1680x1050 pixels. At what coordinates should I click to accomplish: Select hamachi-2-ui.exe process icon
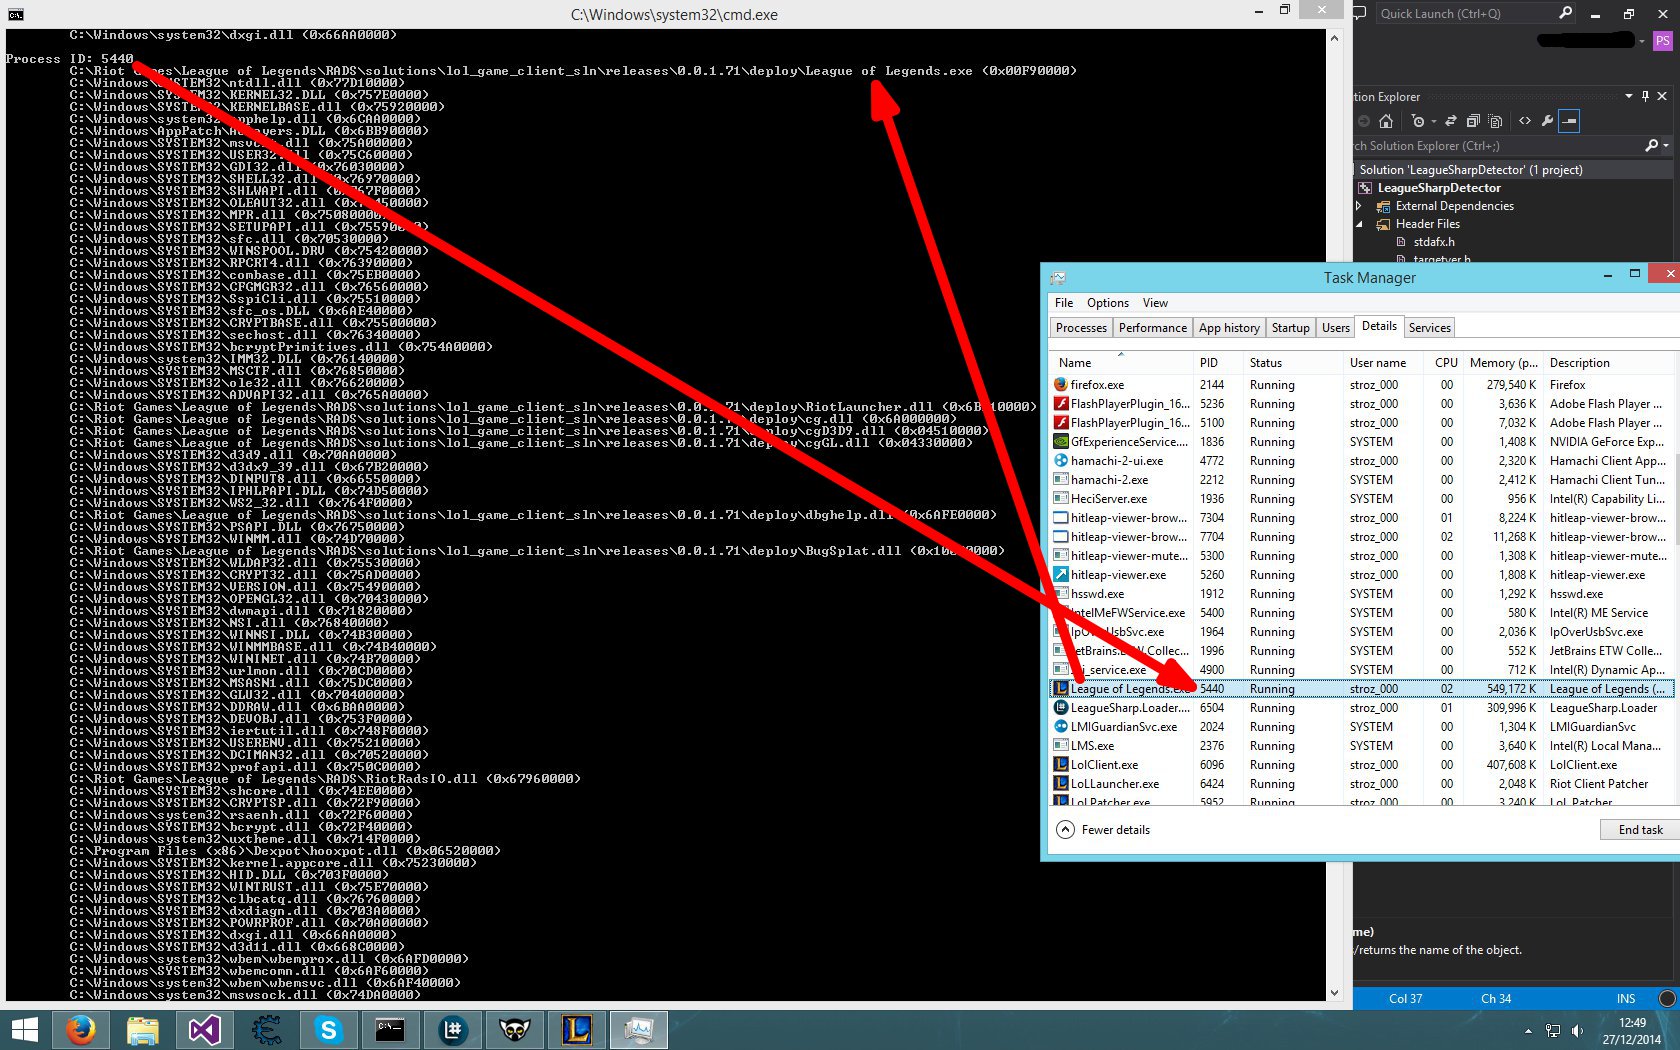[x=1061, y=461]
